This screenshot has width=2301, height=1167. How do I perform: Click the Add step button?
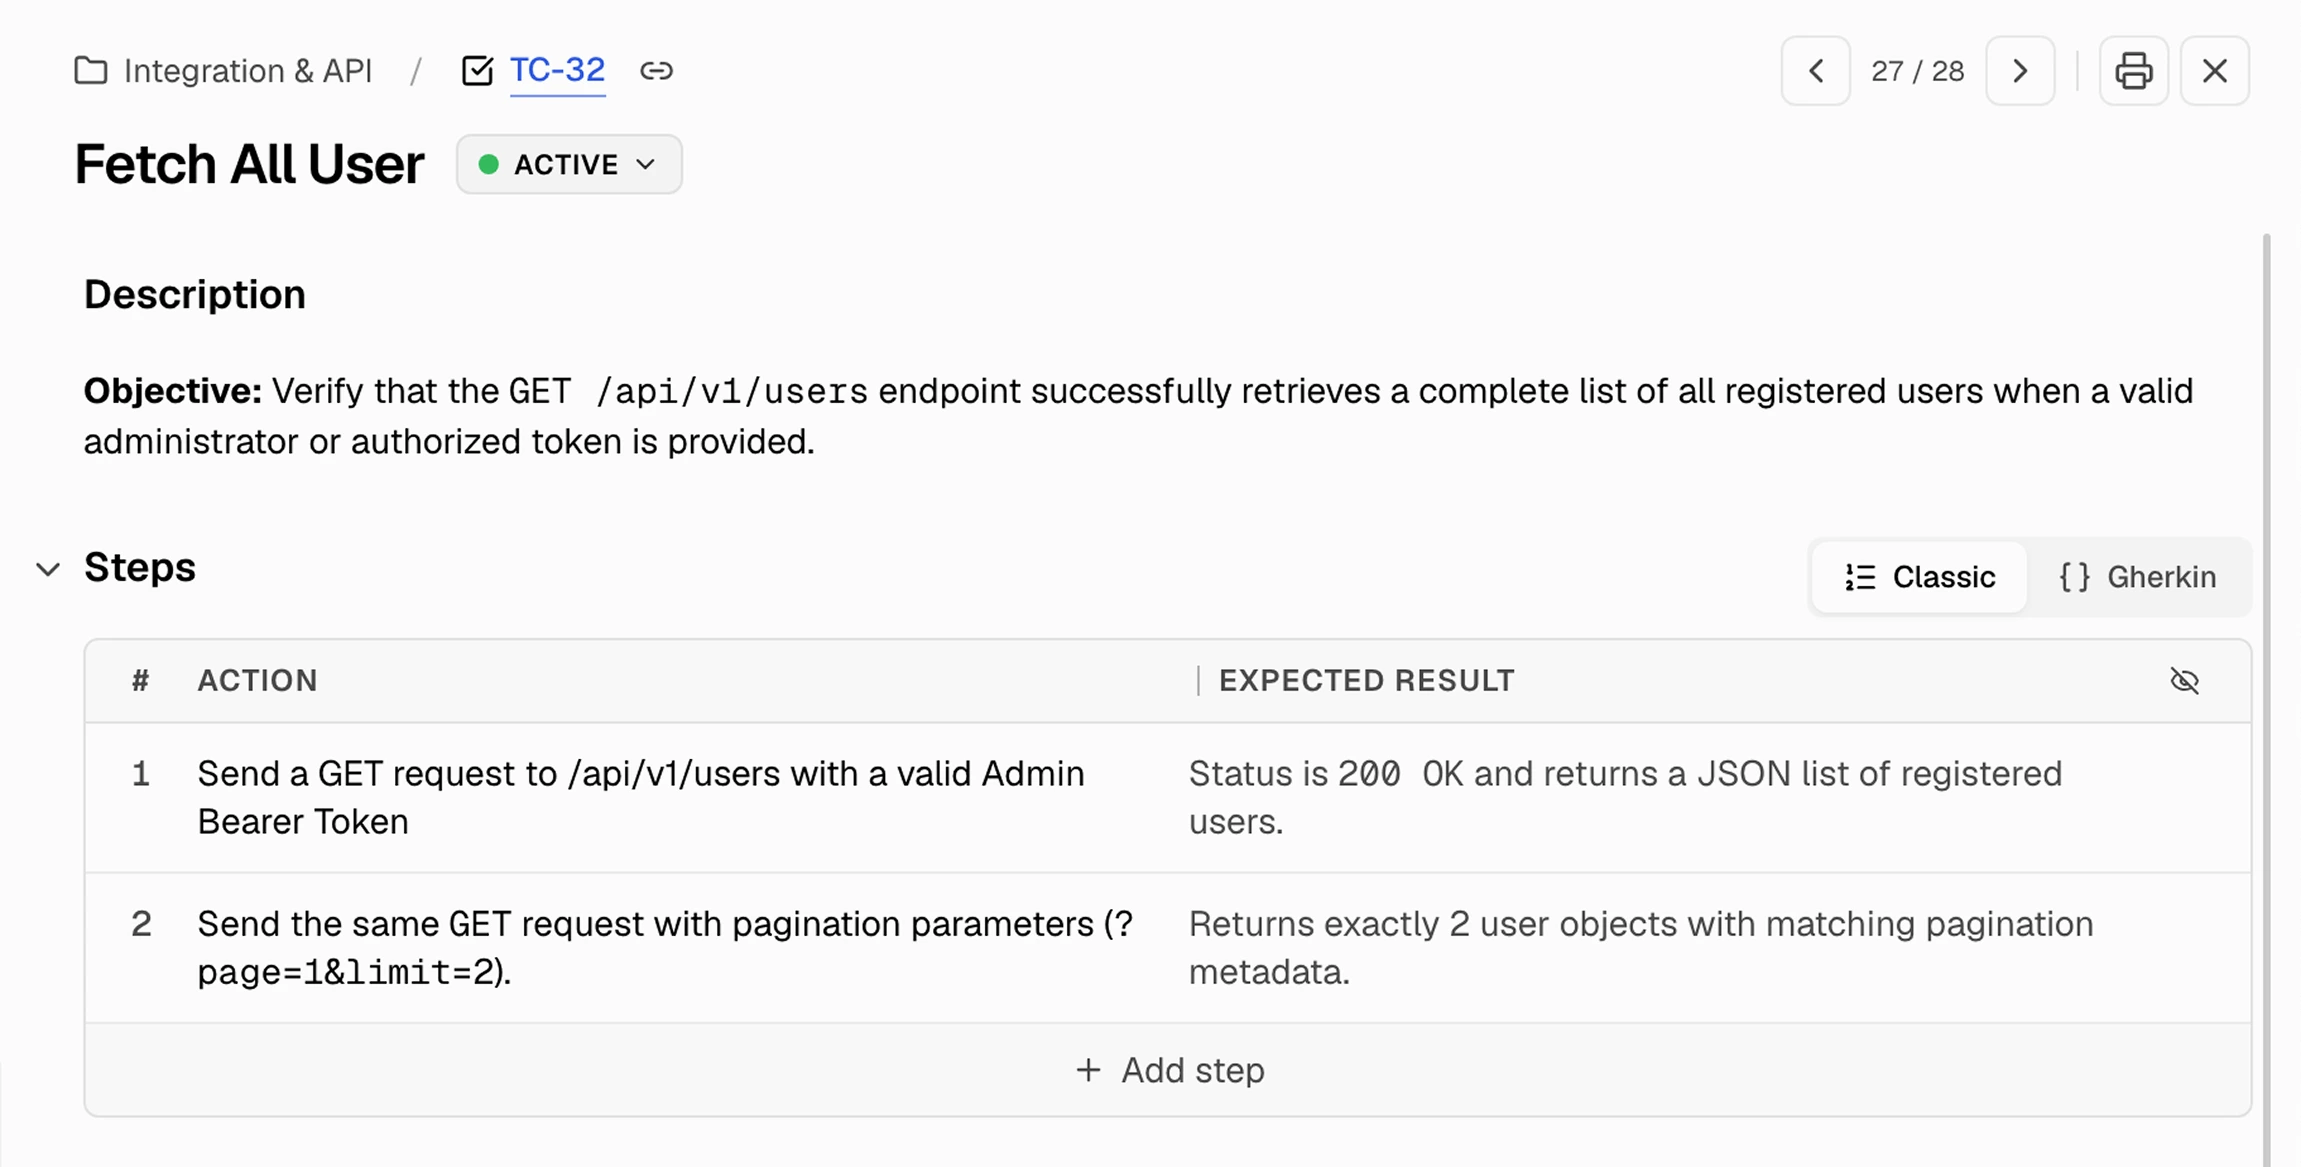click(x=1168, y=1070)
